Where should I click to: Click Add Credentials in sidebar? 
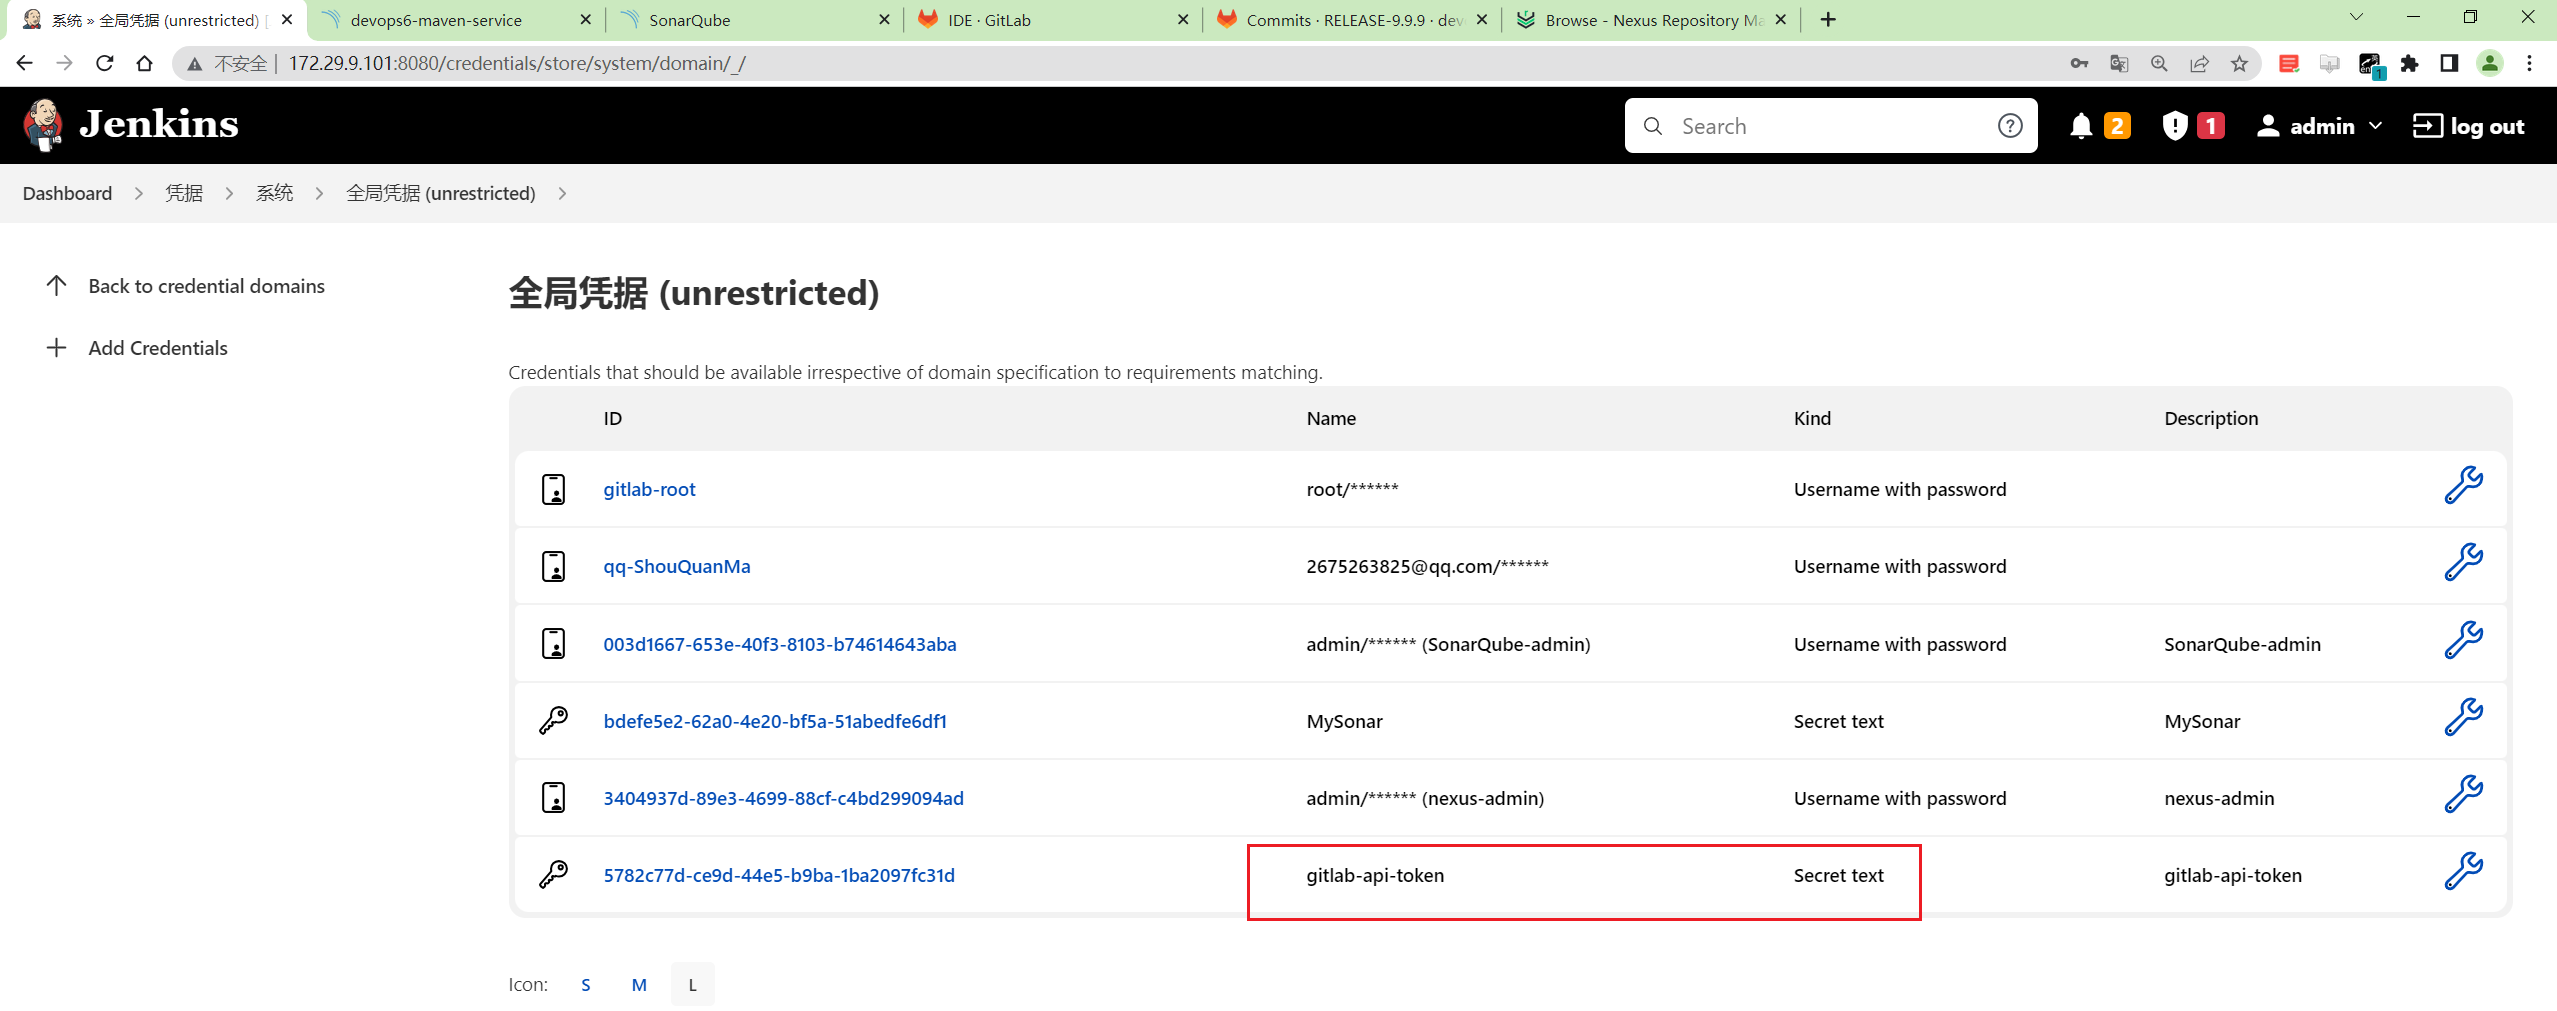pyautogui.click(x=137, y=348)
